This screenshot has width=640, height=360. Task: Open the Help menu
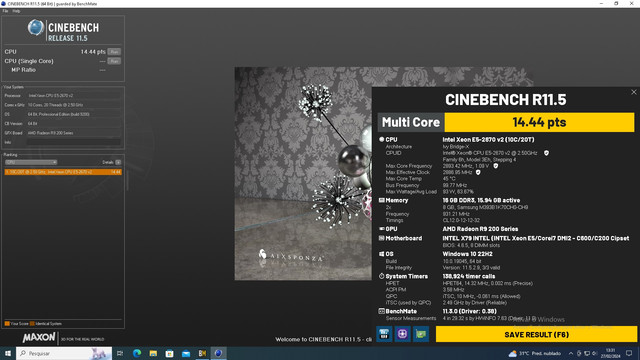click(16, 11)
